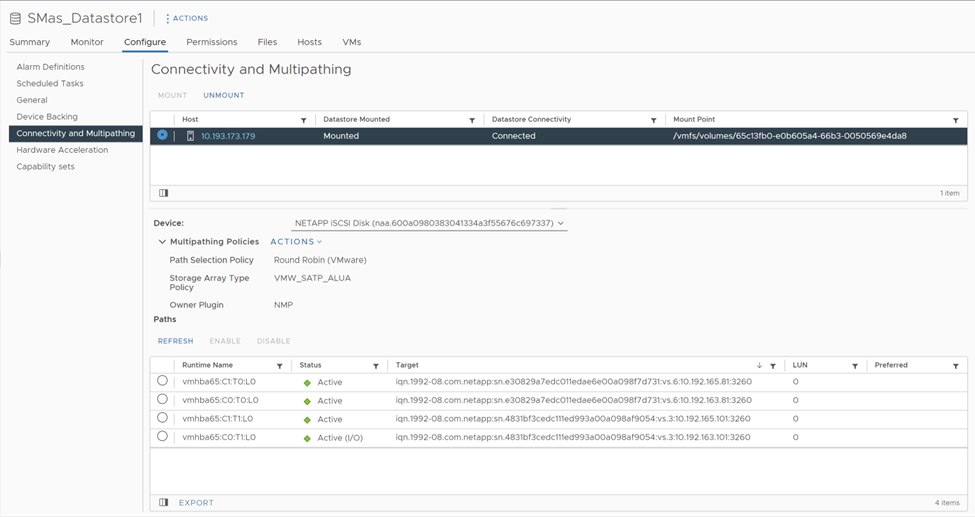Click sort arrow in Target column
The height and width of the screenshot is (517, 975).
coord(759,365)
